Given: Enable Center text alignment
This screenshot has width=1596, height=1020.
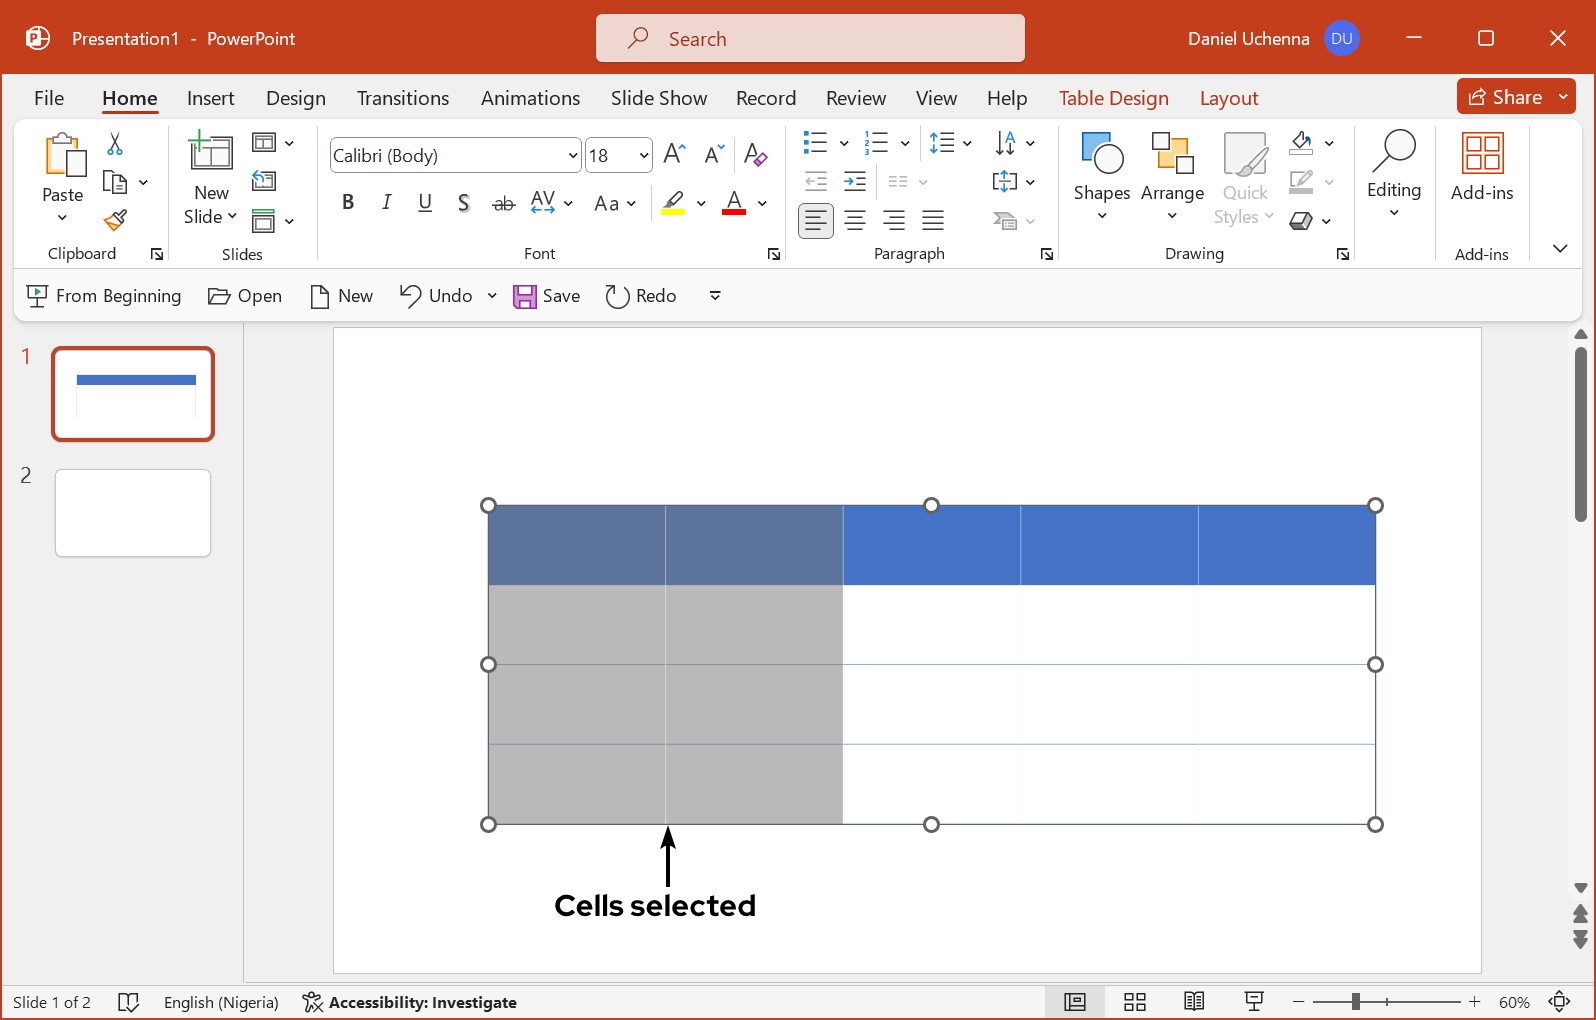Looking at the screenshot, I should pyautogui.click(x=855, y=220).
